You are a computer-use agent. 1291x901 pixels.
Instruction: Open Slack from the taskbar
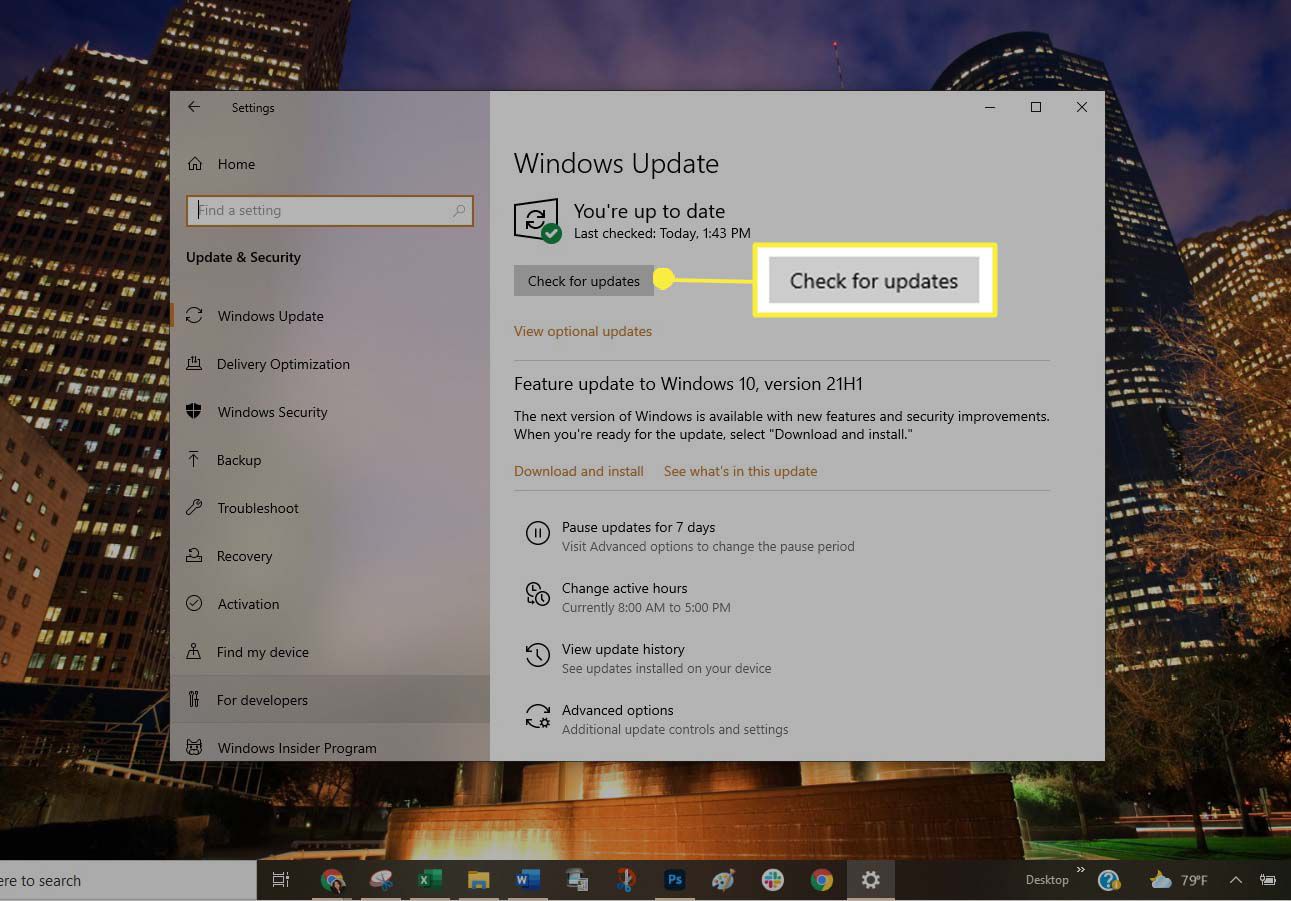(x=772, y=880)
